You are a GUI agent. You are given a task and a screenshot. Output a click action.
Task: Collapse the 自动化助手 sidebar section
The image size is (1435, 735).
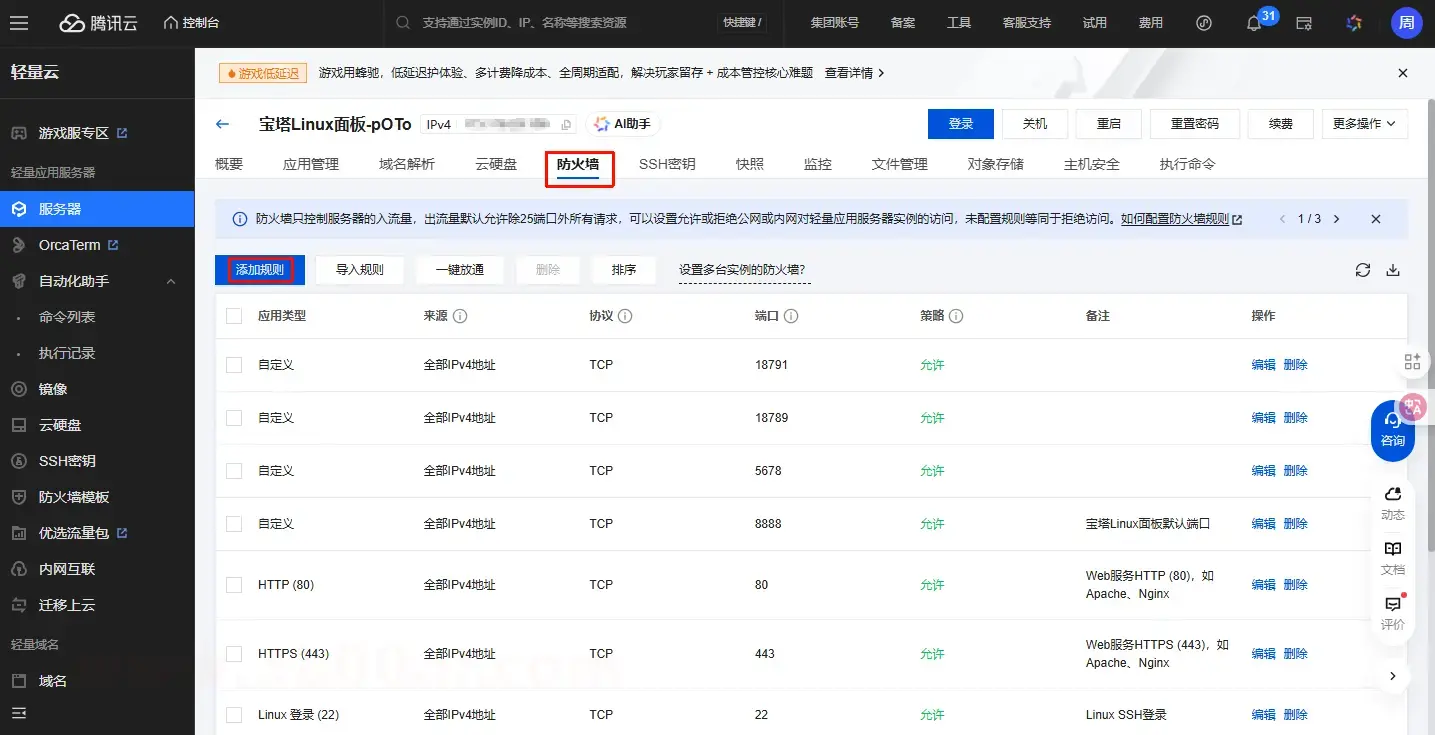pos(171,282)
